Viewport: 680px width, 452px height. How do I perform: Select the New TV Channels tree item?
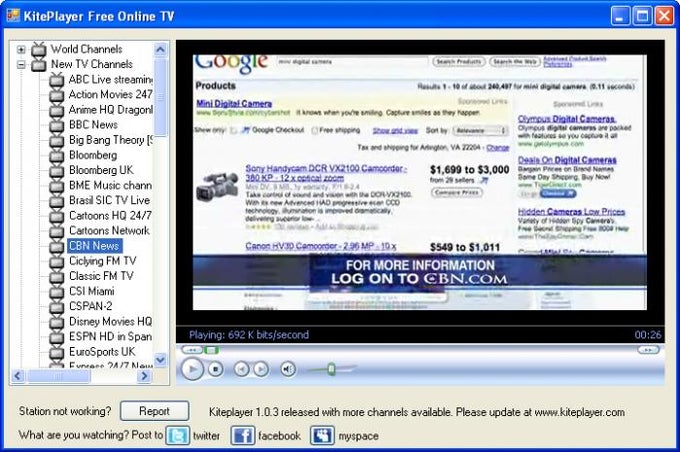pos(92,64)
